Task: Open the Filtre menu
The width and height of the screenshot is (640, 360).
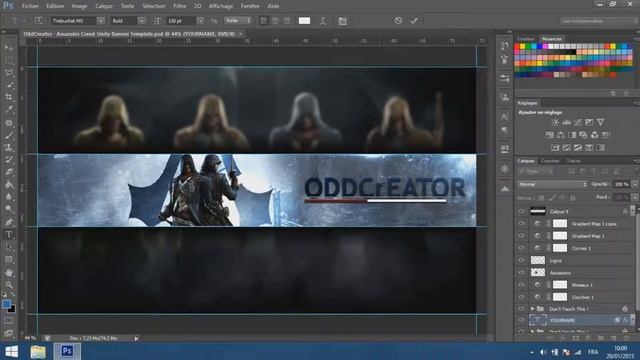Action: tap(180, 6)
